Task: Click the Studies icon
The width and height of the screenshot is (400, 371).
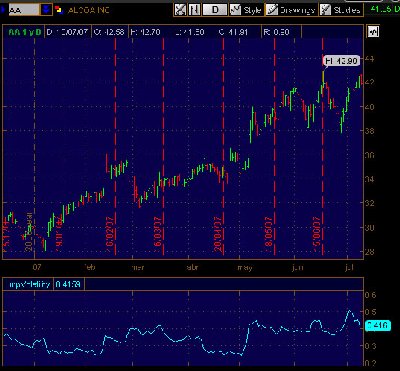Action: click(325, 10)
